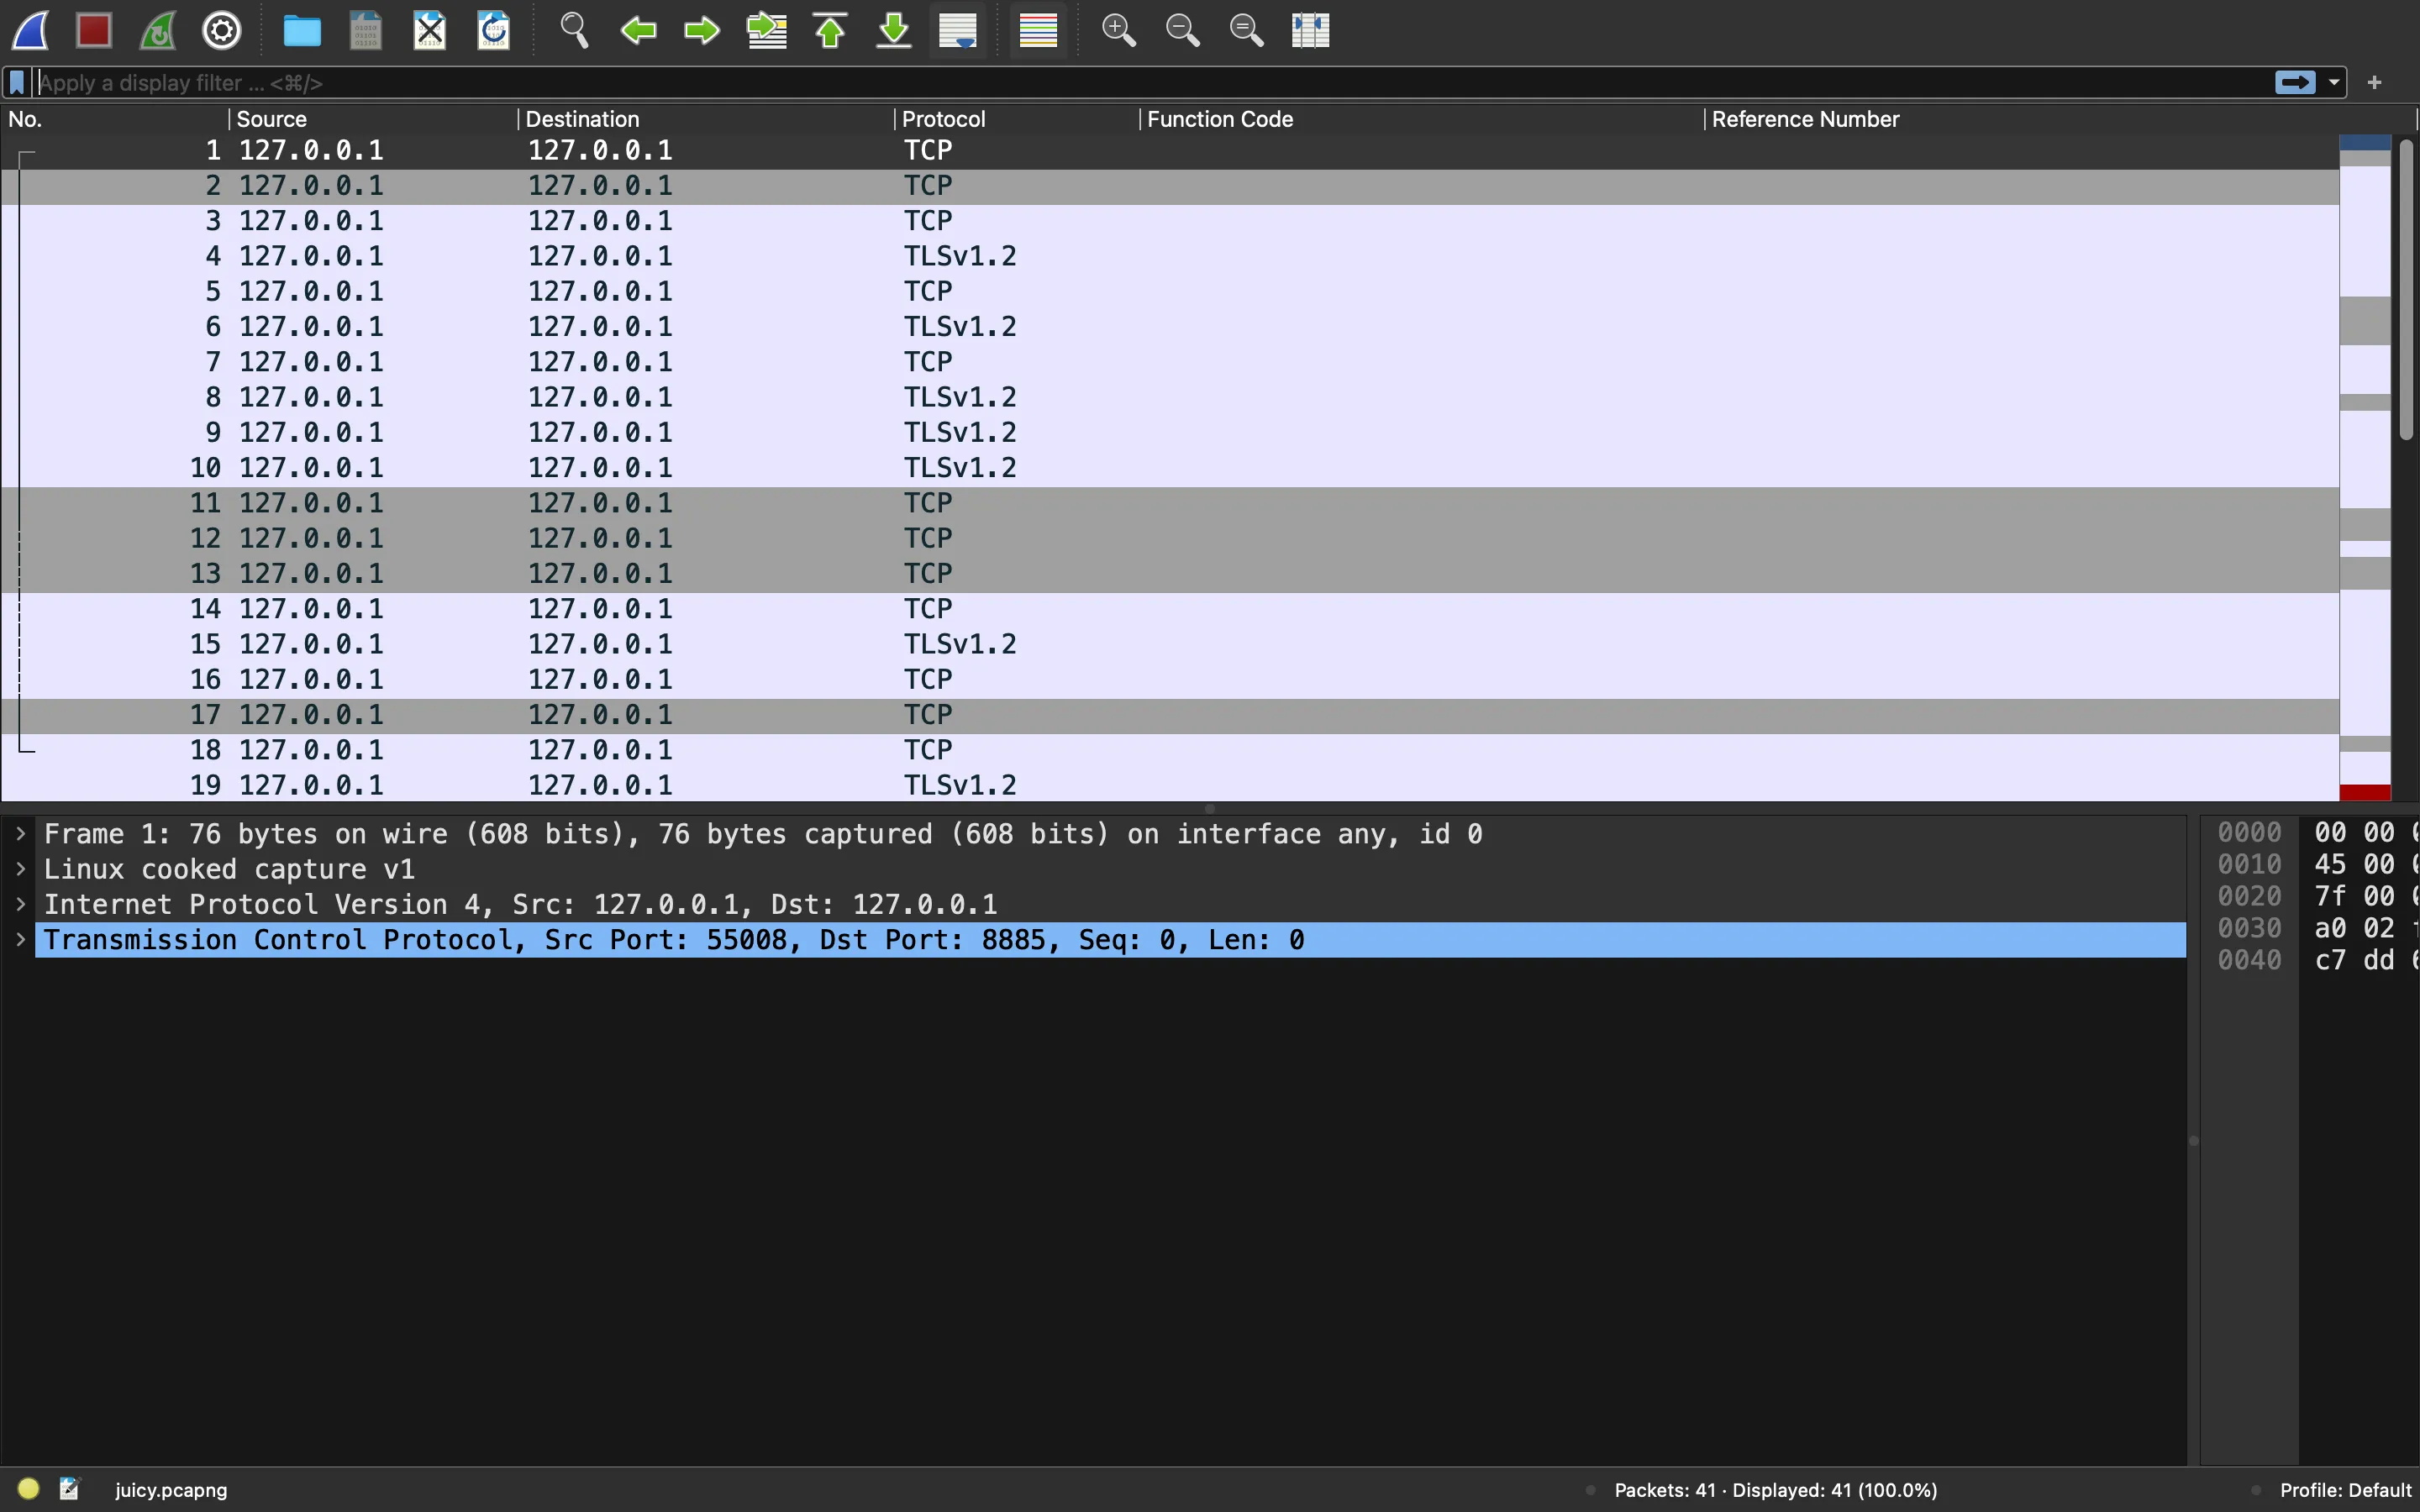Save this capture file
Image resolution: width=2420 pixels, height=1512 pixels.
366,30
